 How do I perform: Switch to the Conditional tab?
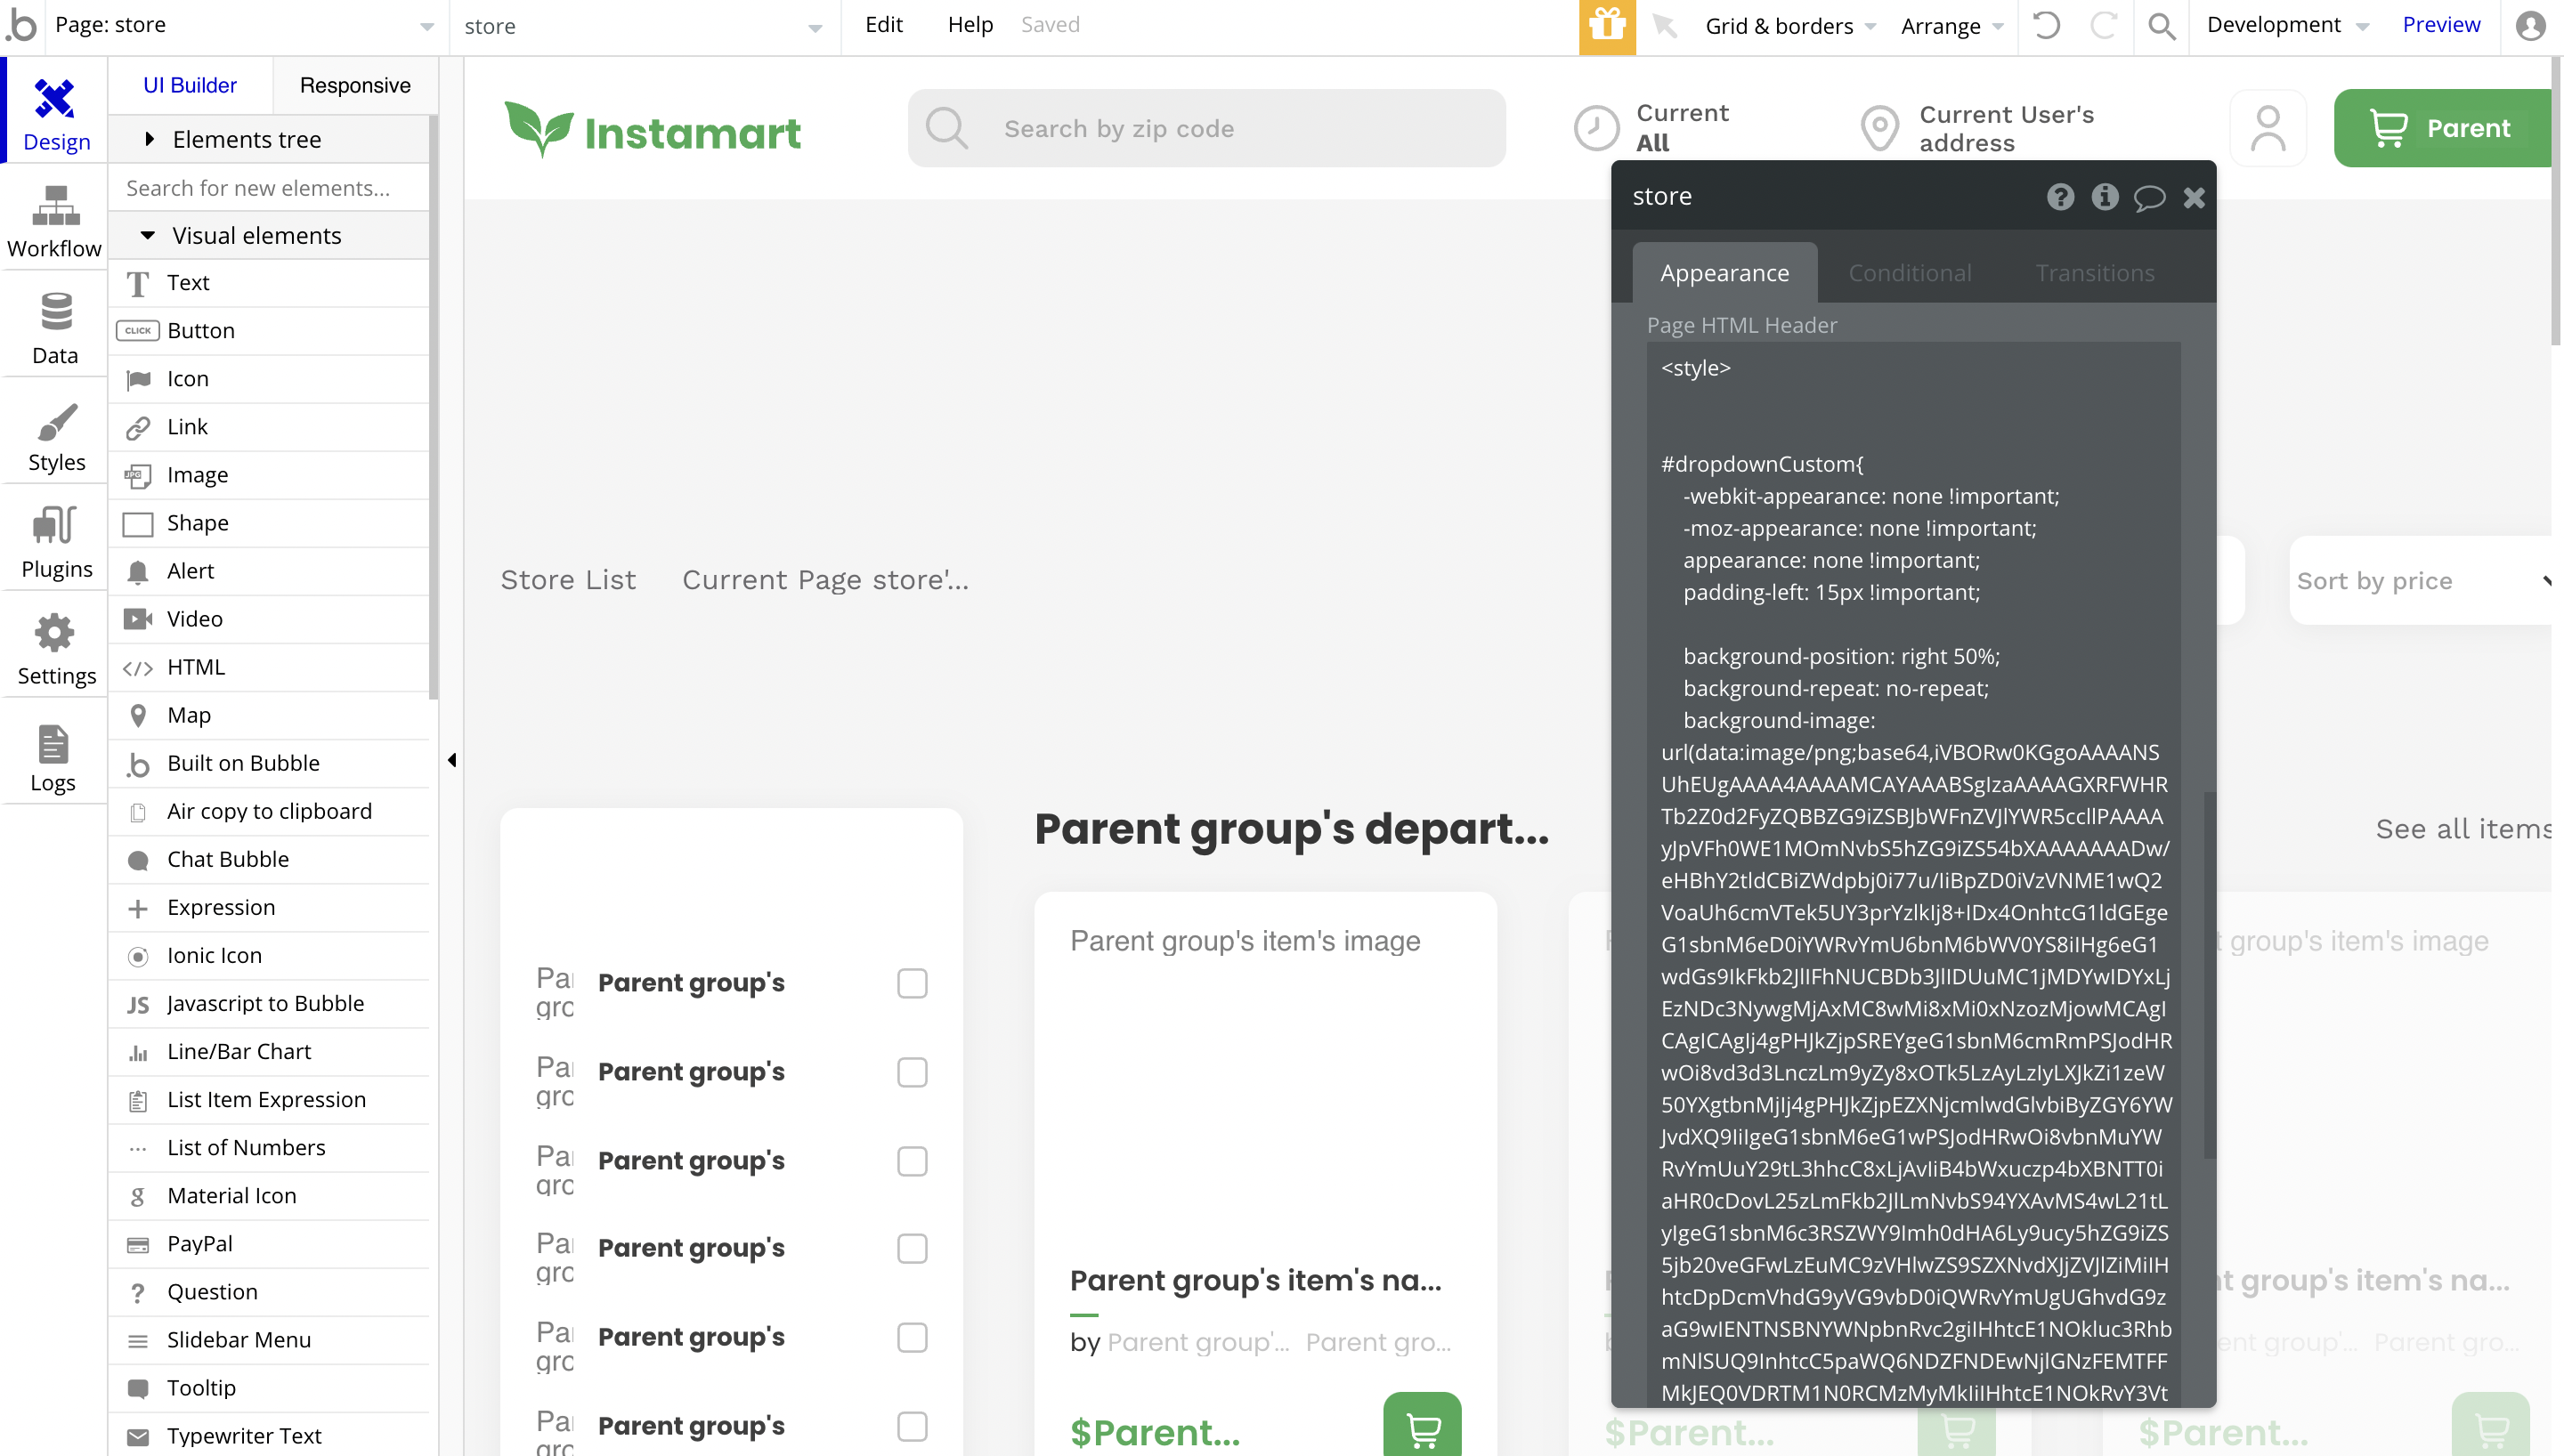(1909, 273)
